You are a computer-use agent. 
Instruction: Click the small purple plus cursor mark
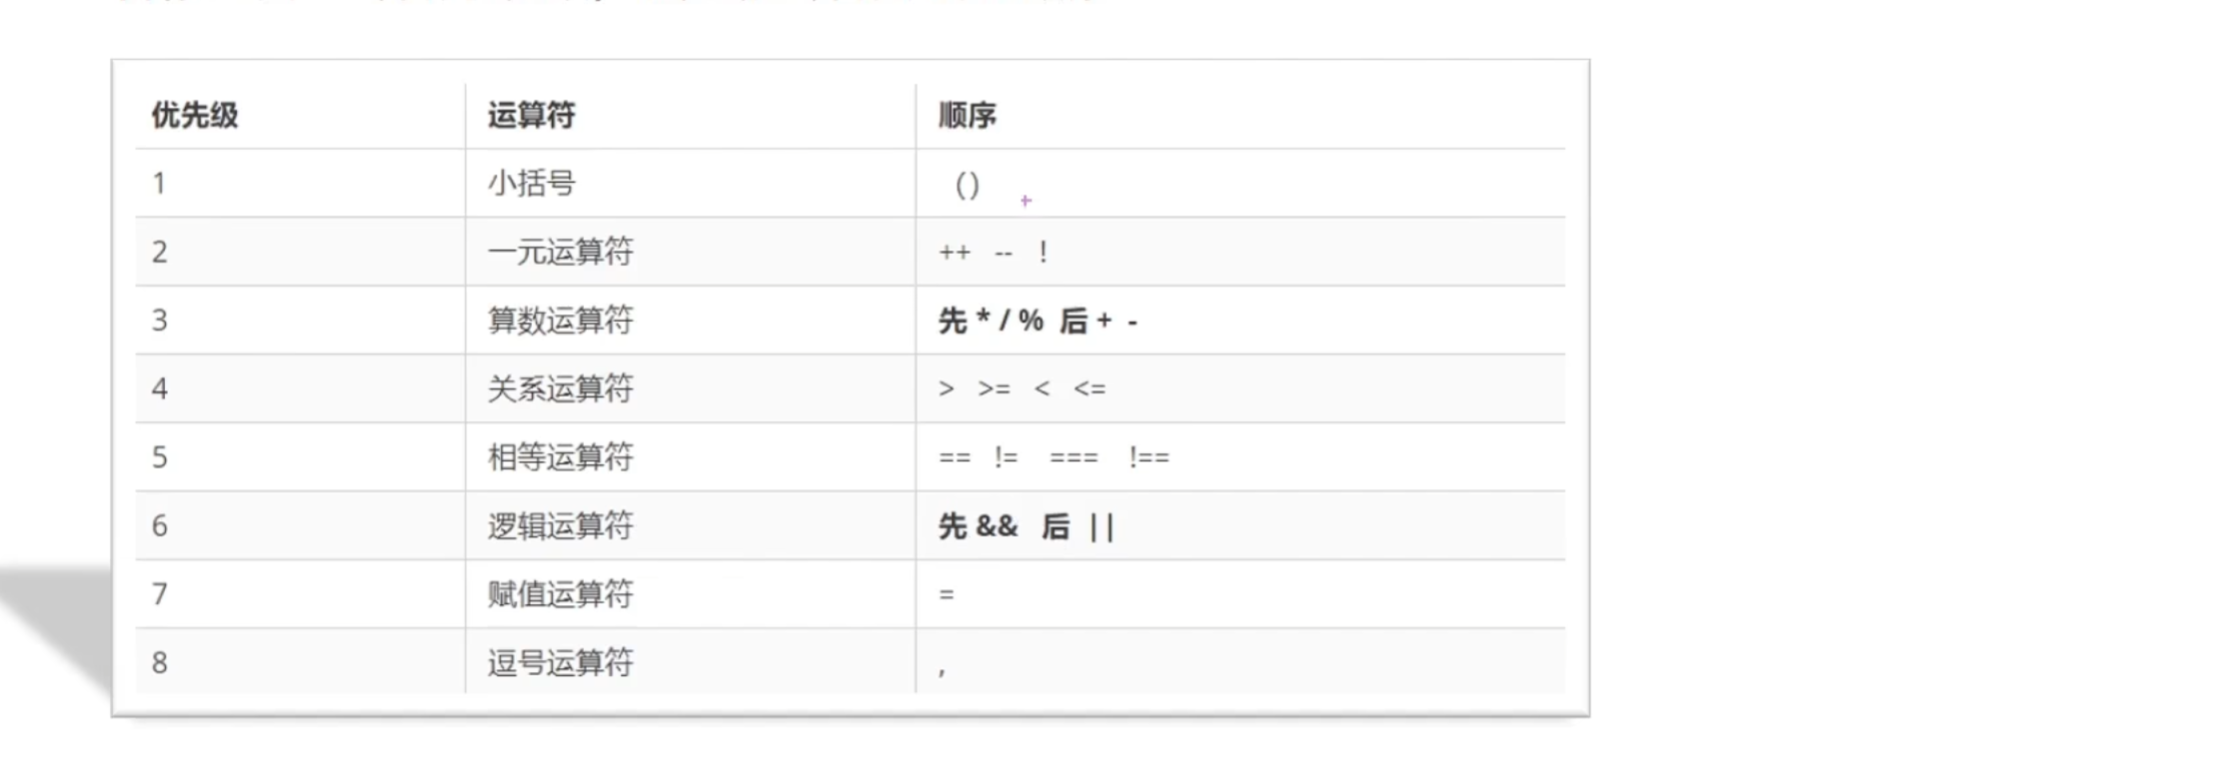pyautogui.click(x=1026, y=201)
